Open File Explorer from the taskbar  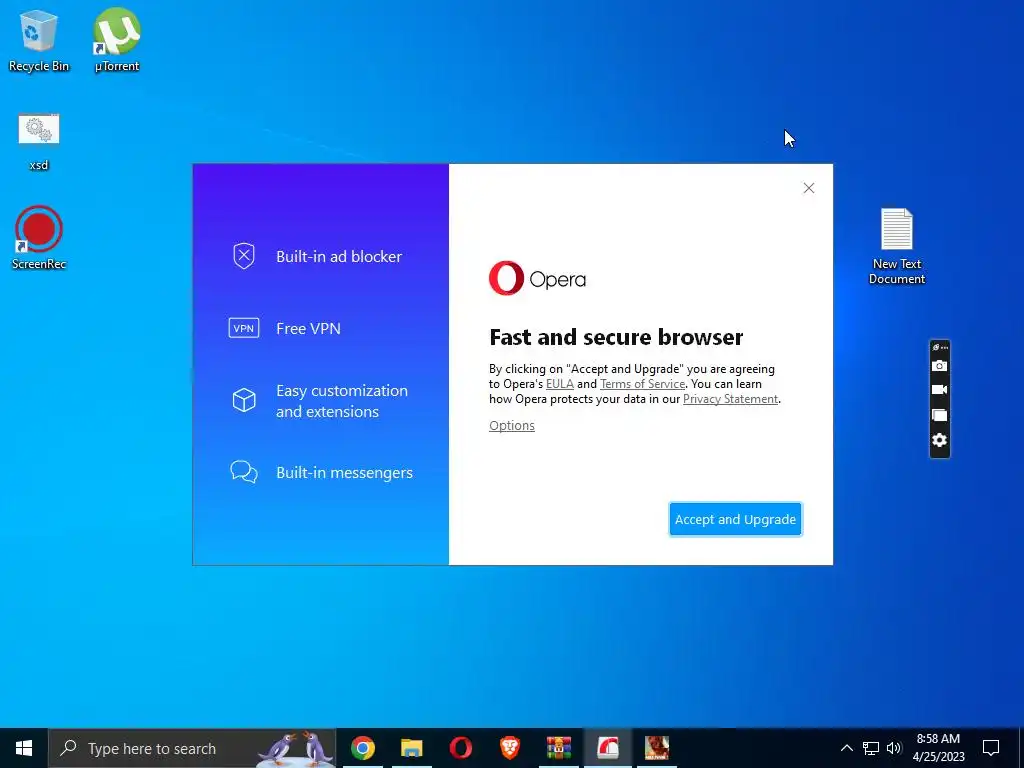411,748
